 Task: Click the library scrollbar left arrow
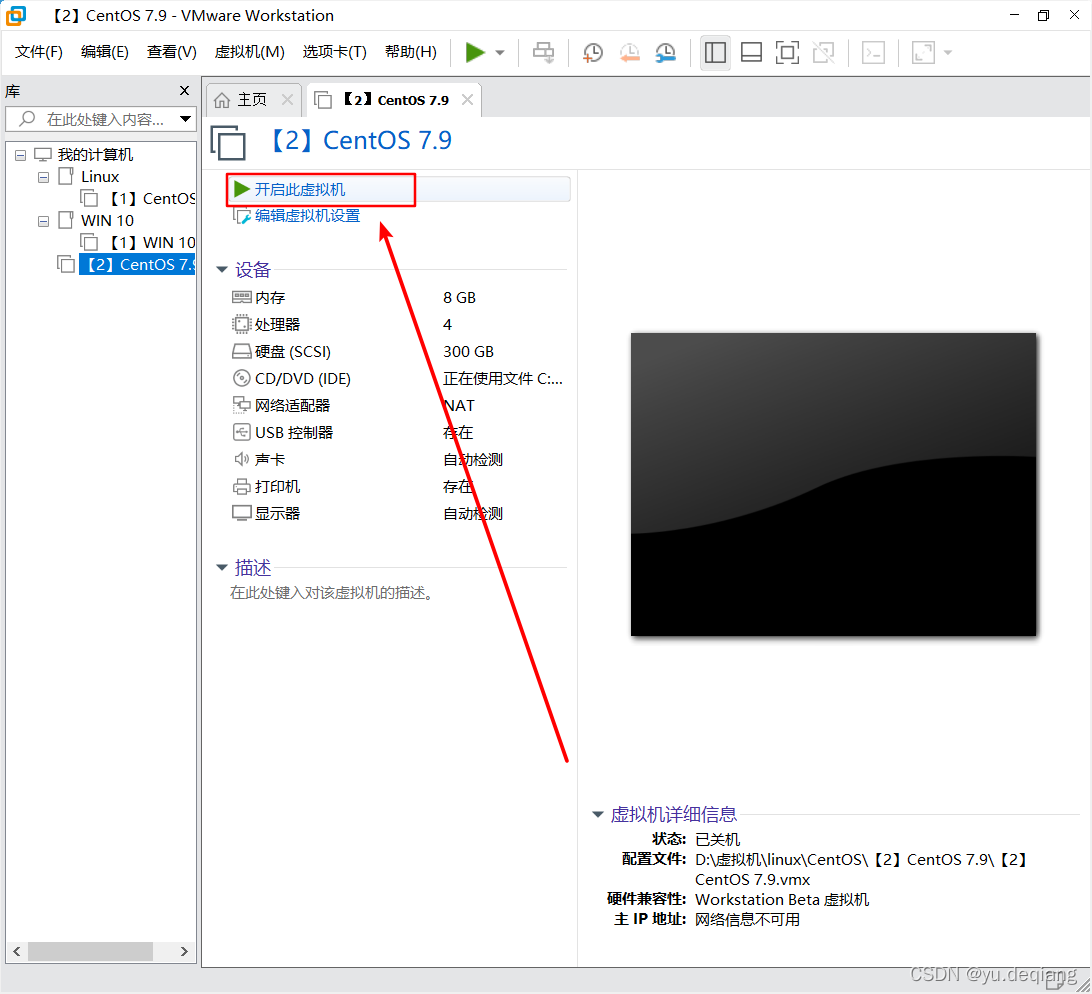tap(17, 952)
